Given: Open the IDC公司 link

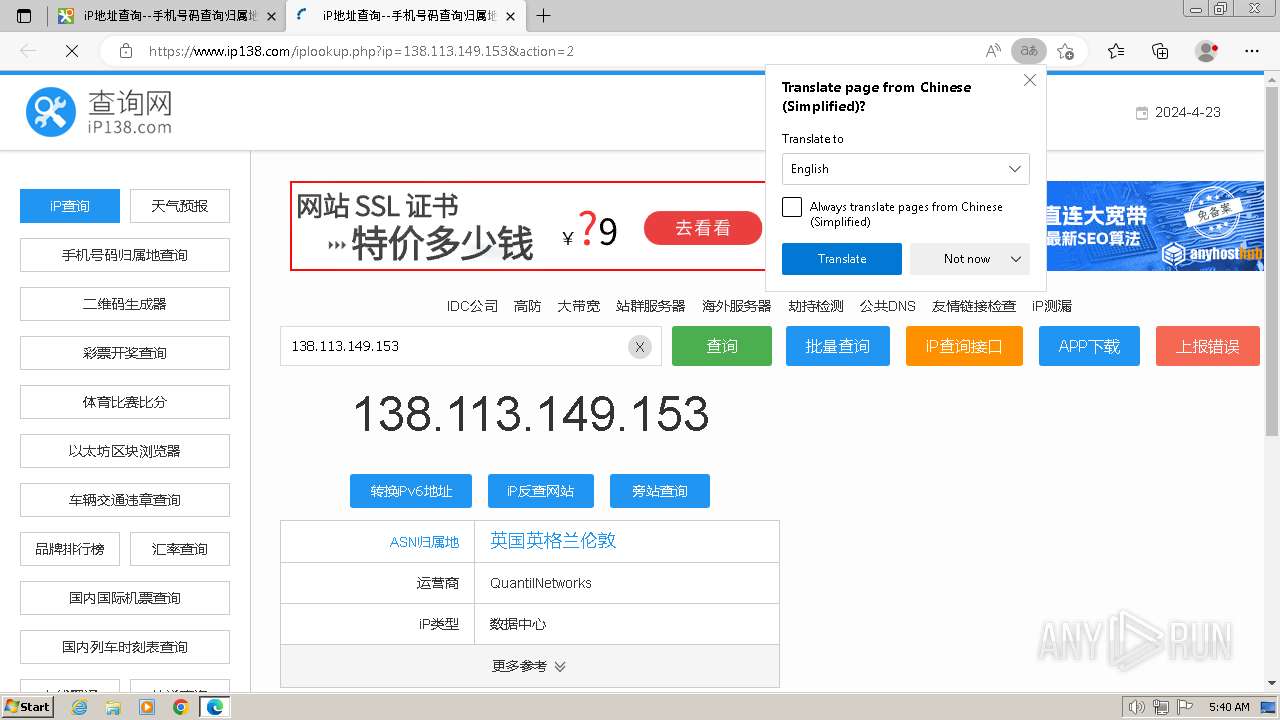Looking at the screenshot, I should point(472,306).
